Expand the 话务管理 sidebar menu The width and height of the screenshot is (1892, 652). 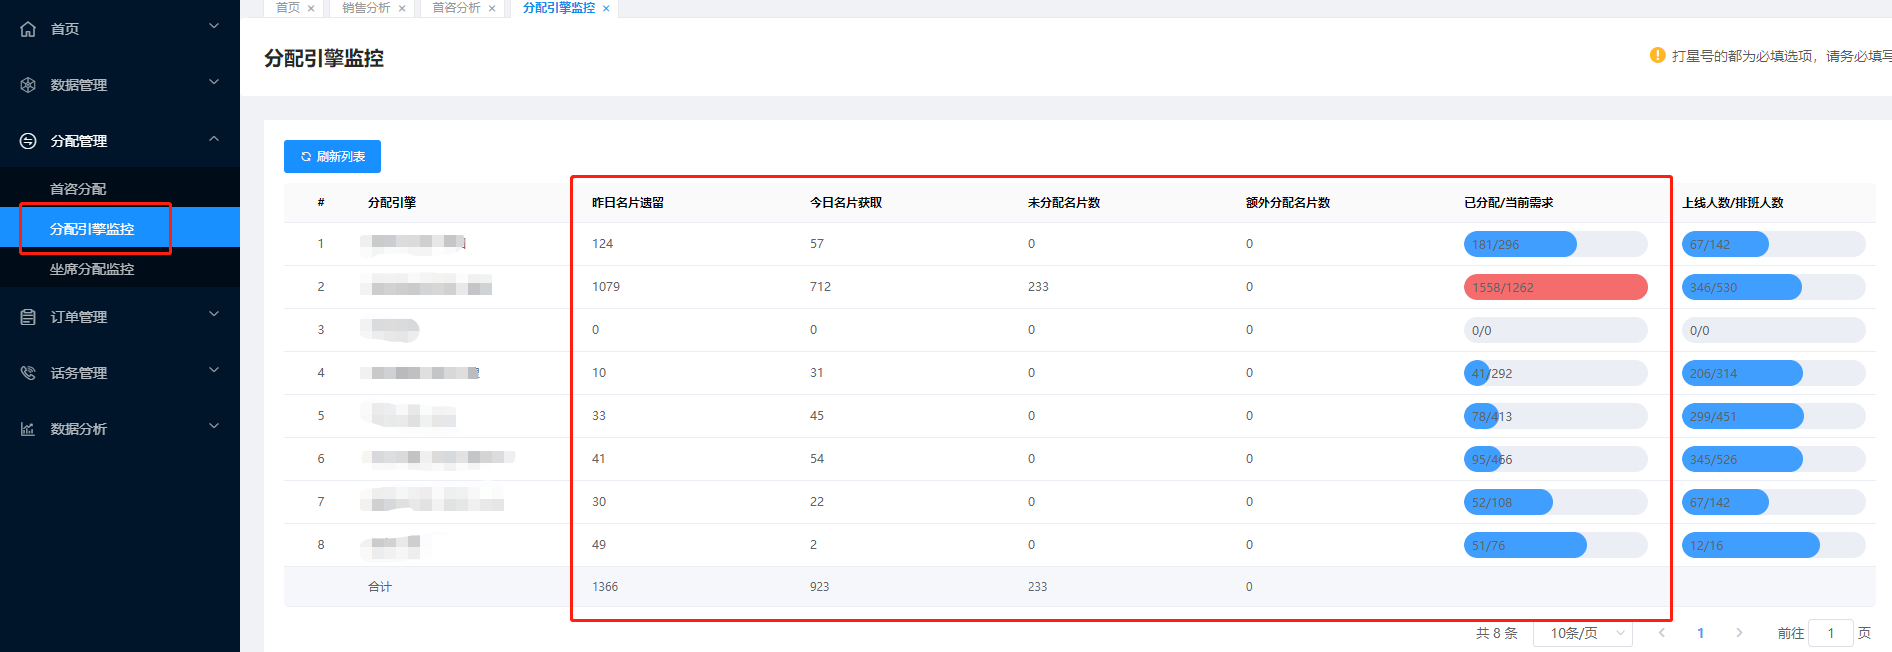click(213, 370)
